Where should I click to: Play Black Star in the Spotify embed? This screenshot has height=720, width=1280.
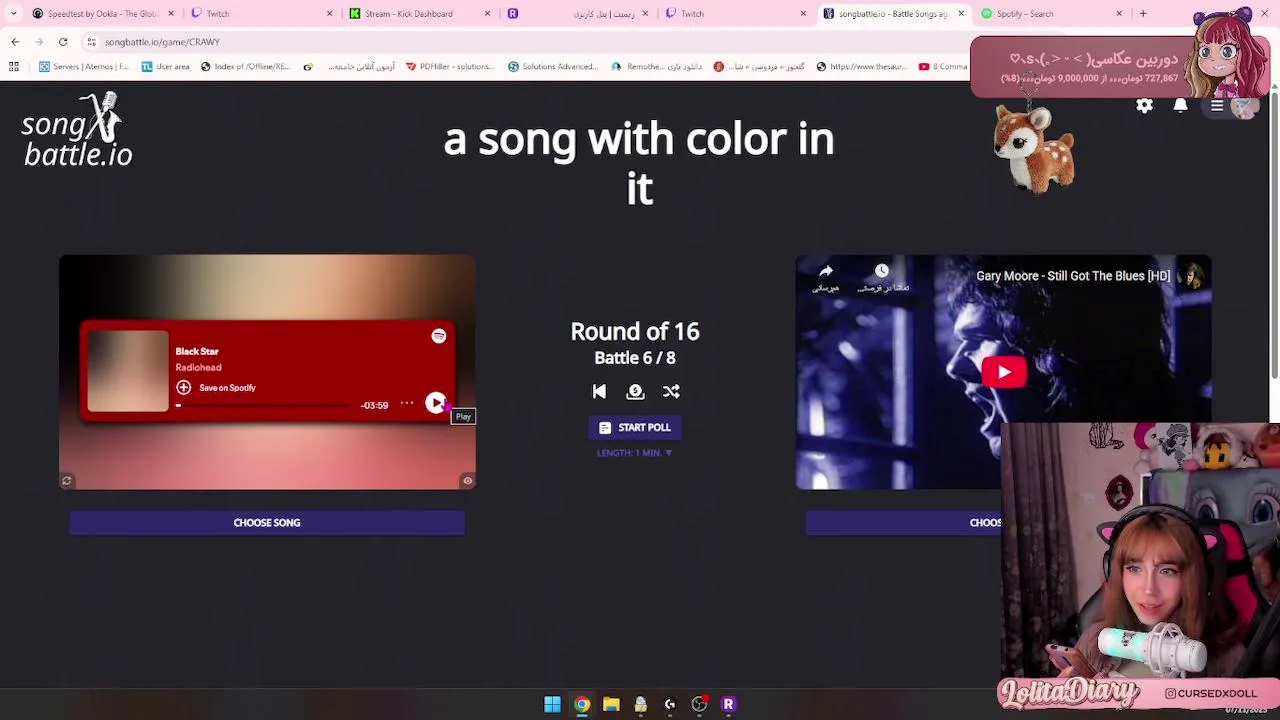[x=436, y=402]
